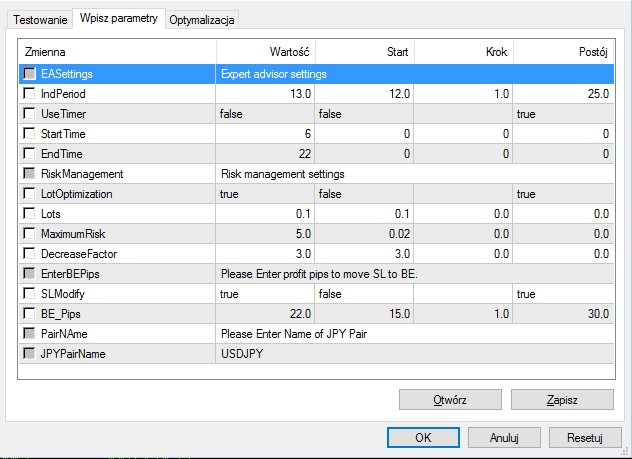This screenshot has height=459, width=632.
Task: Click the Zapisz button
Action: pyautogui.click(x=562, y=399)
